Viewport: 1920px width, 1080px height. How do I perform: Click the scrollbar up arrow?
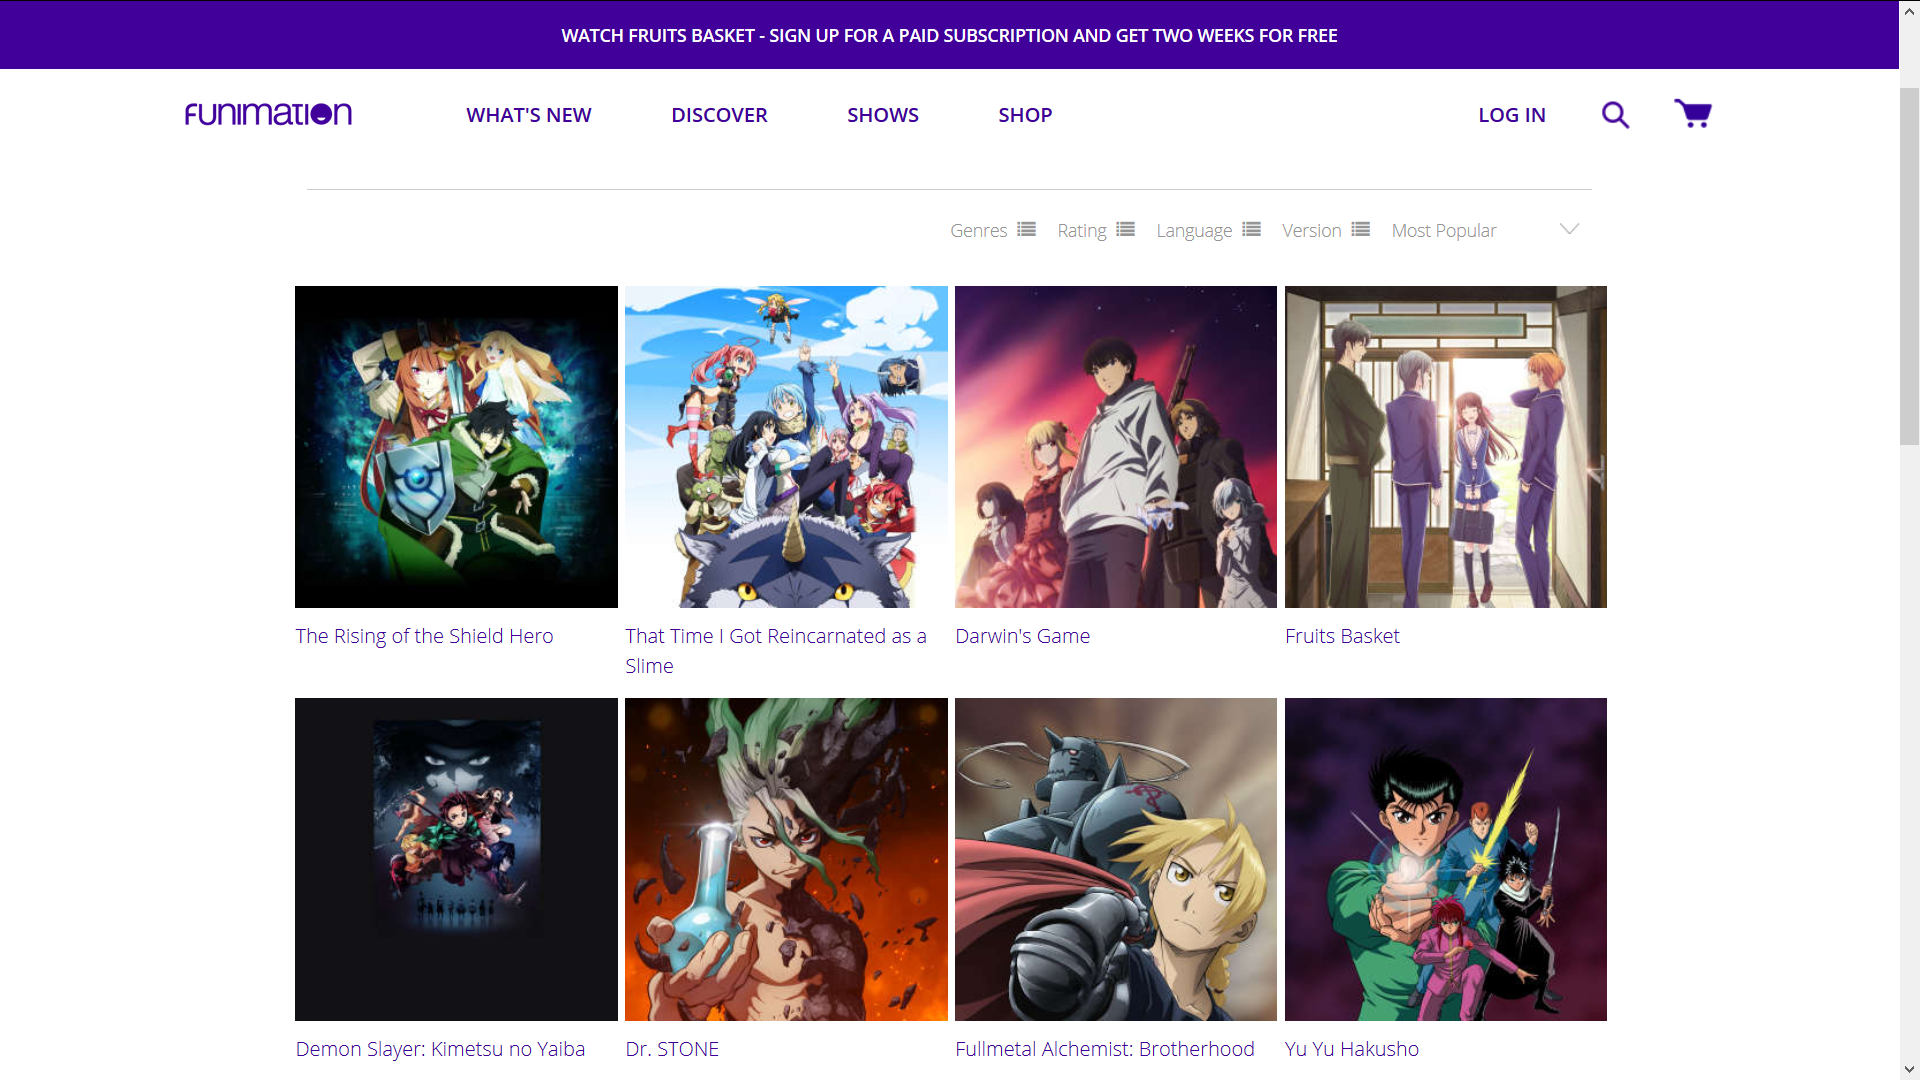click(1909, 11)
